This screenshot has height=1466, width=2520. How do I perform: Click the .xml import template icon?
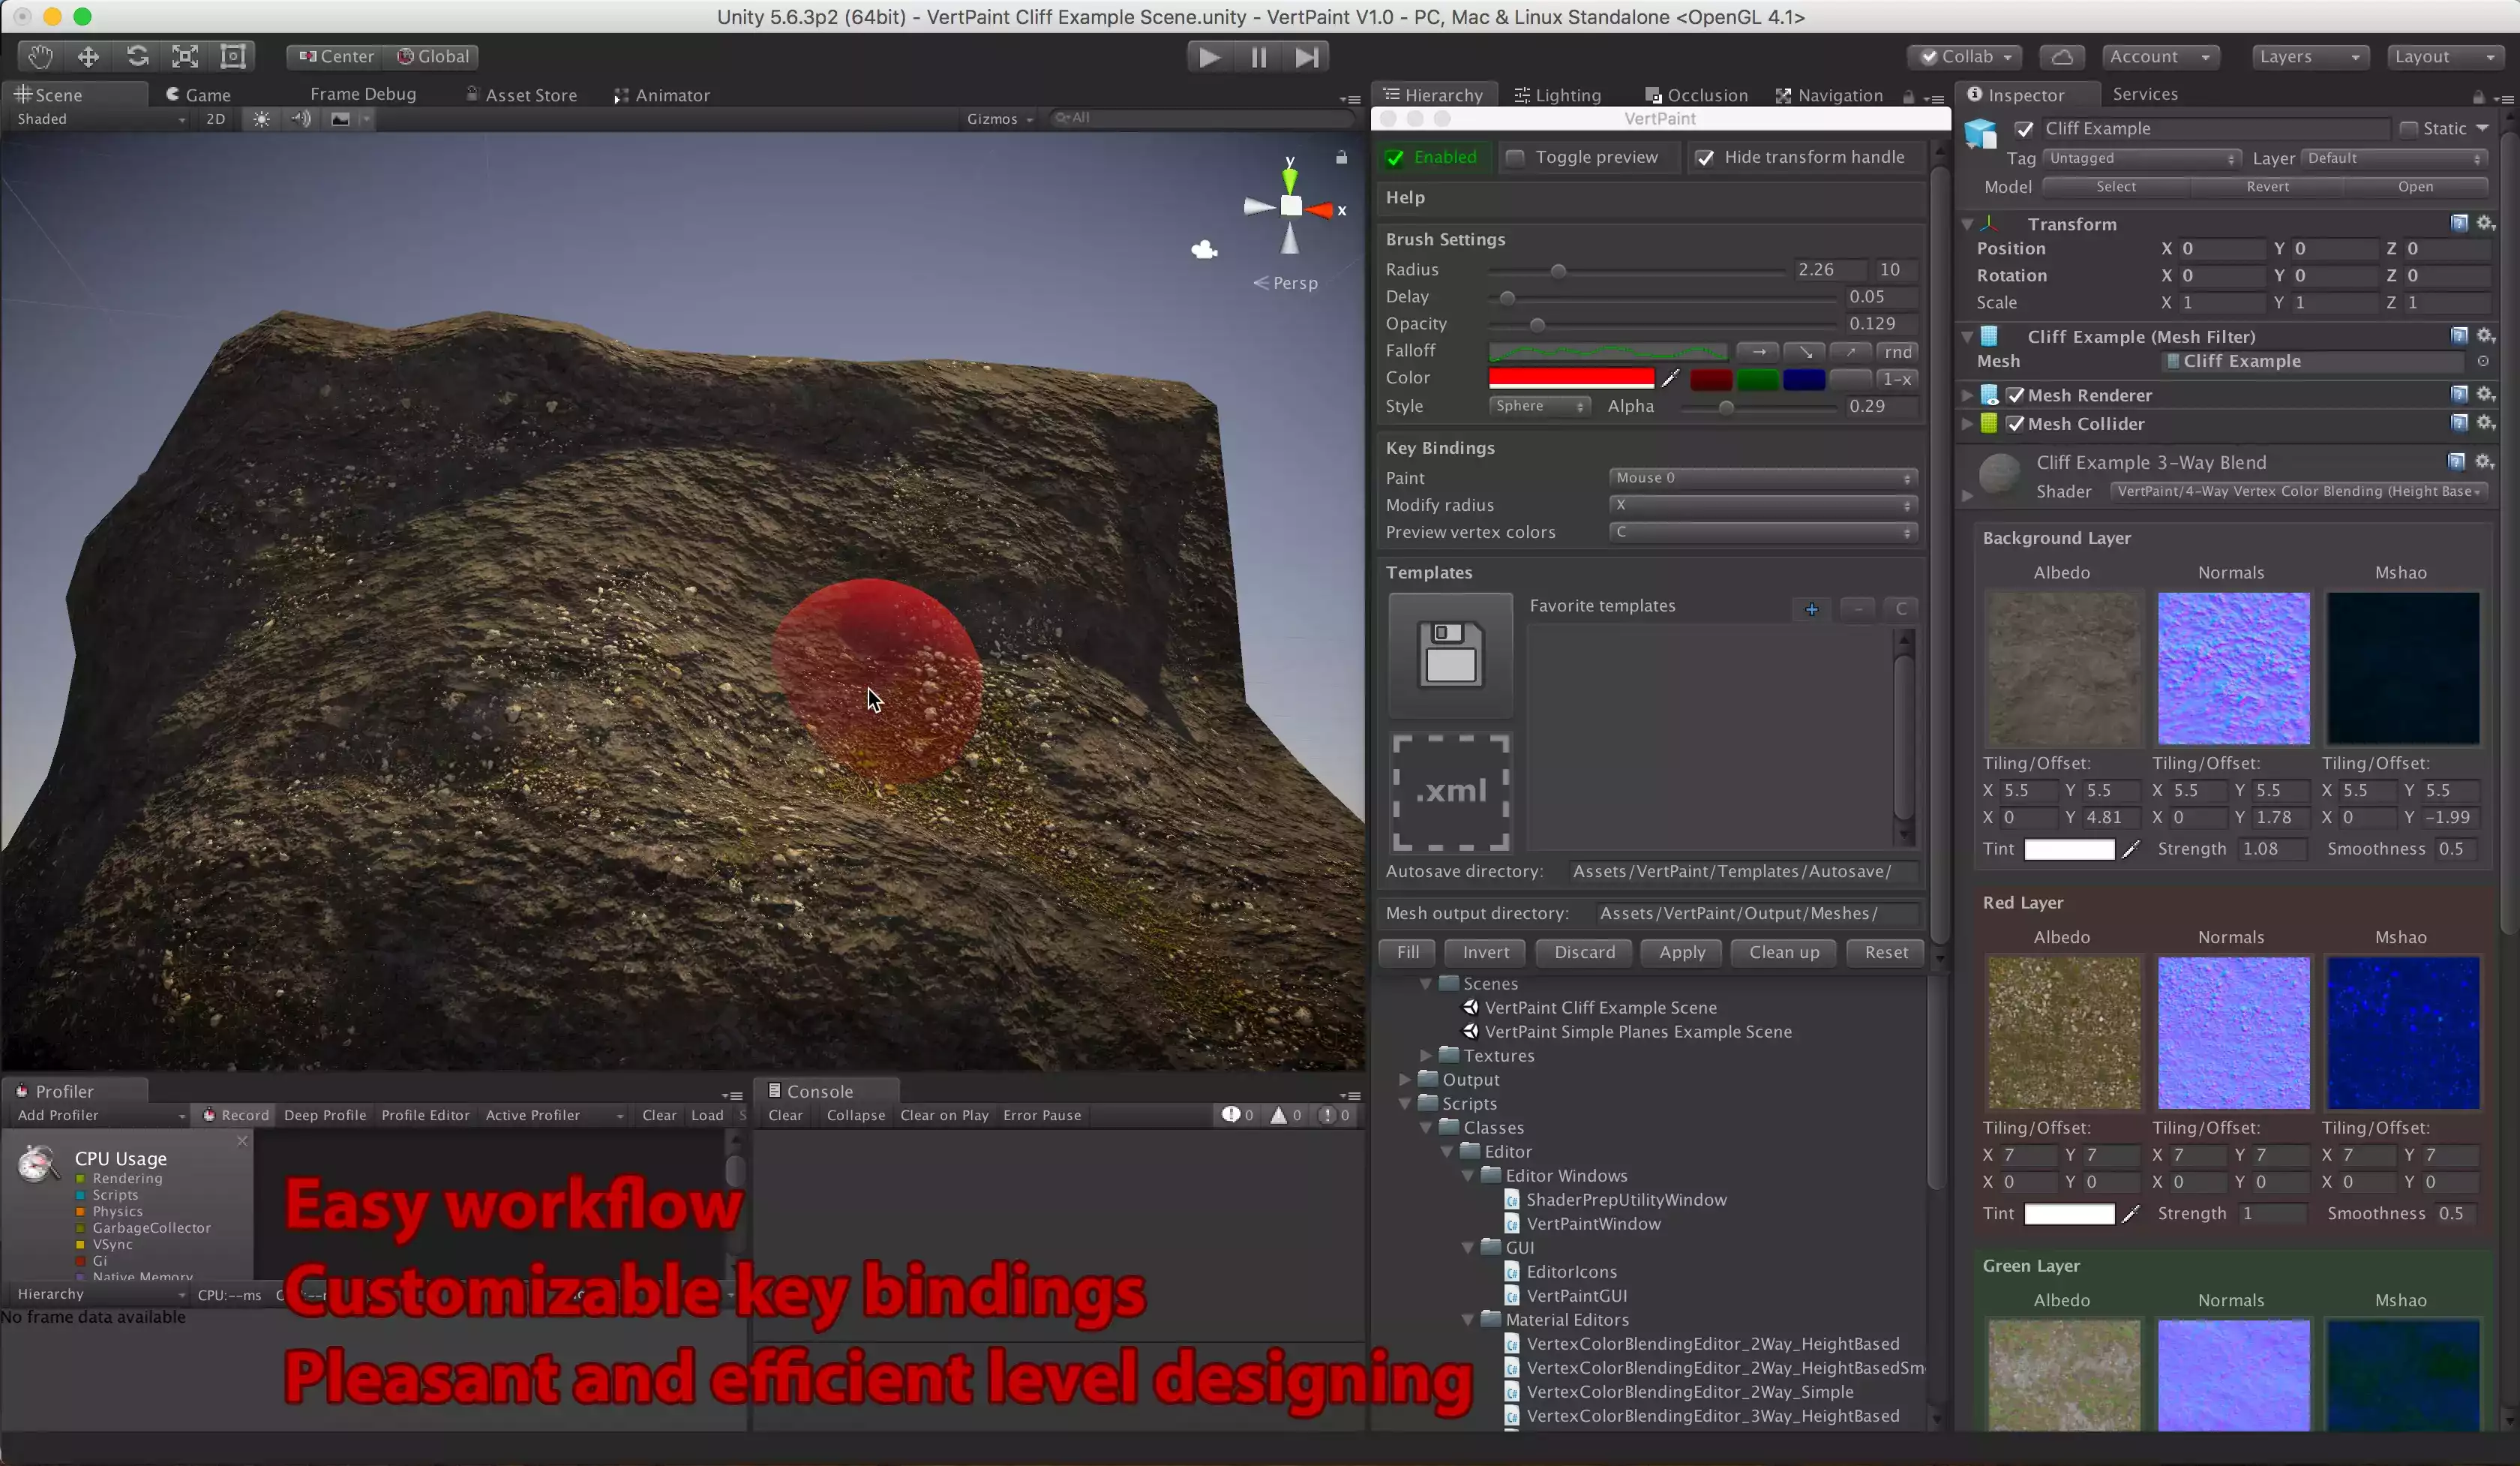(1450, 792)
